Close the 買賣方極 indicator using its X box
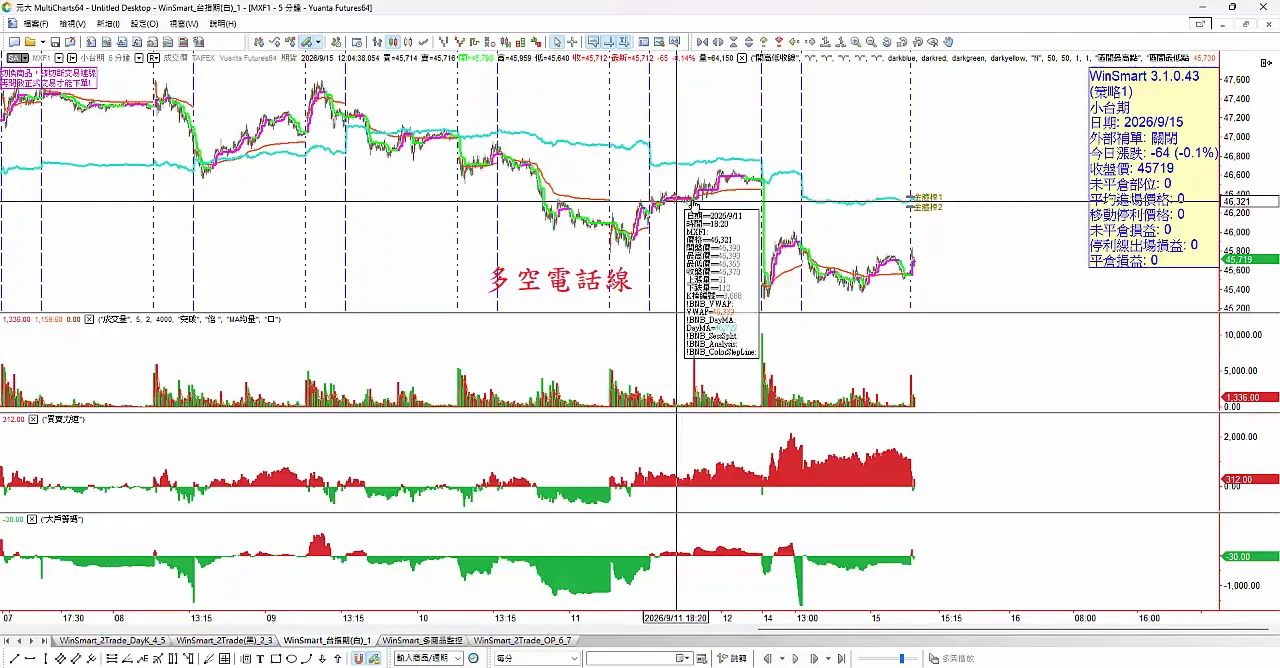This screenshot has width=1280, height=668. click(x=33, y=419)
